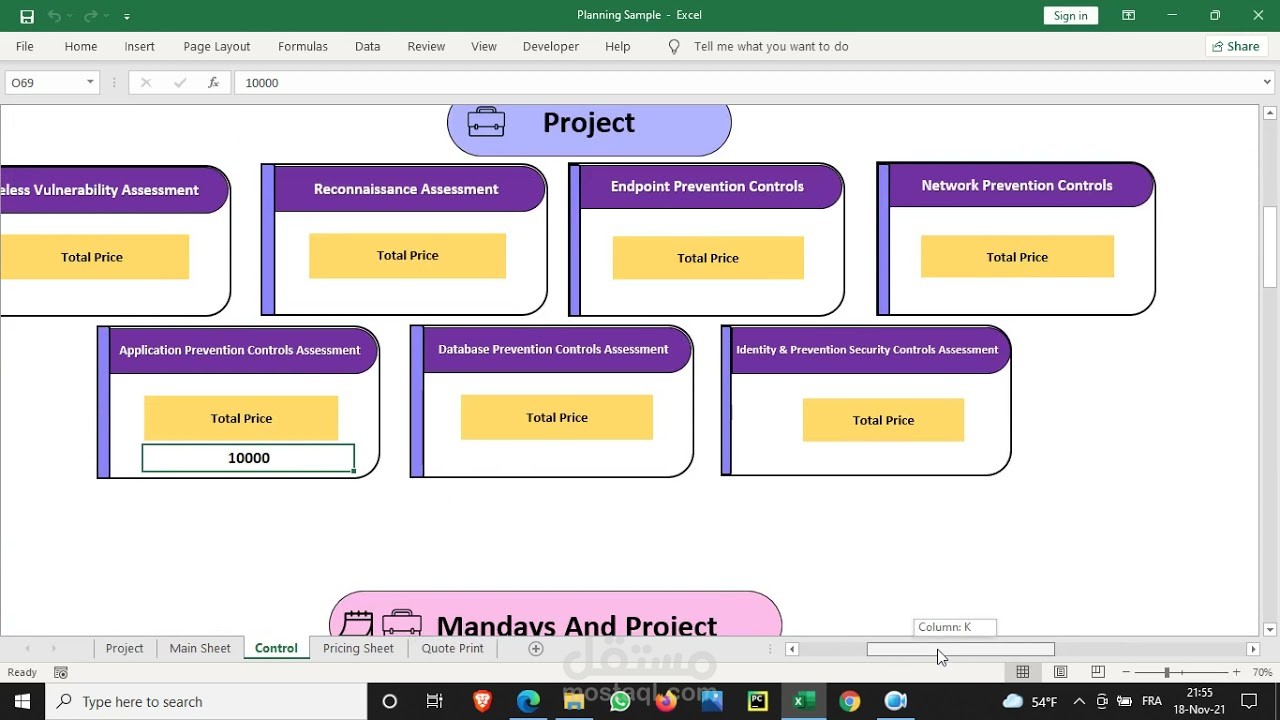Launch Brave browser from the taskbar
This screenshot has width=1280, height=720.
(482, 701)
